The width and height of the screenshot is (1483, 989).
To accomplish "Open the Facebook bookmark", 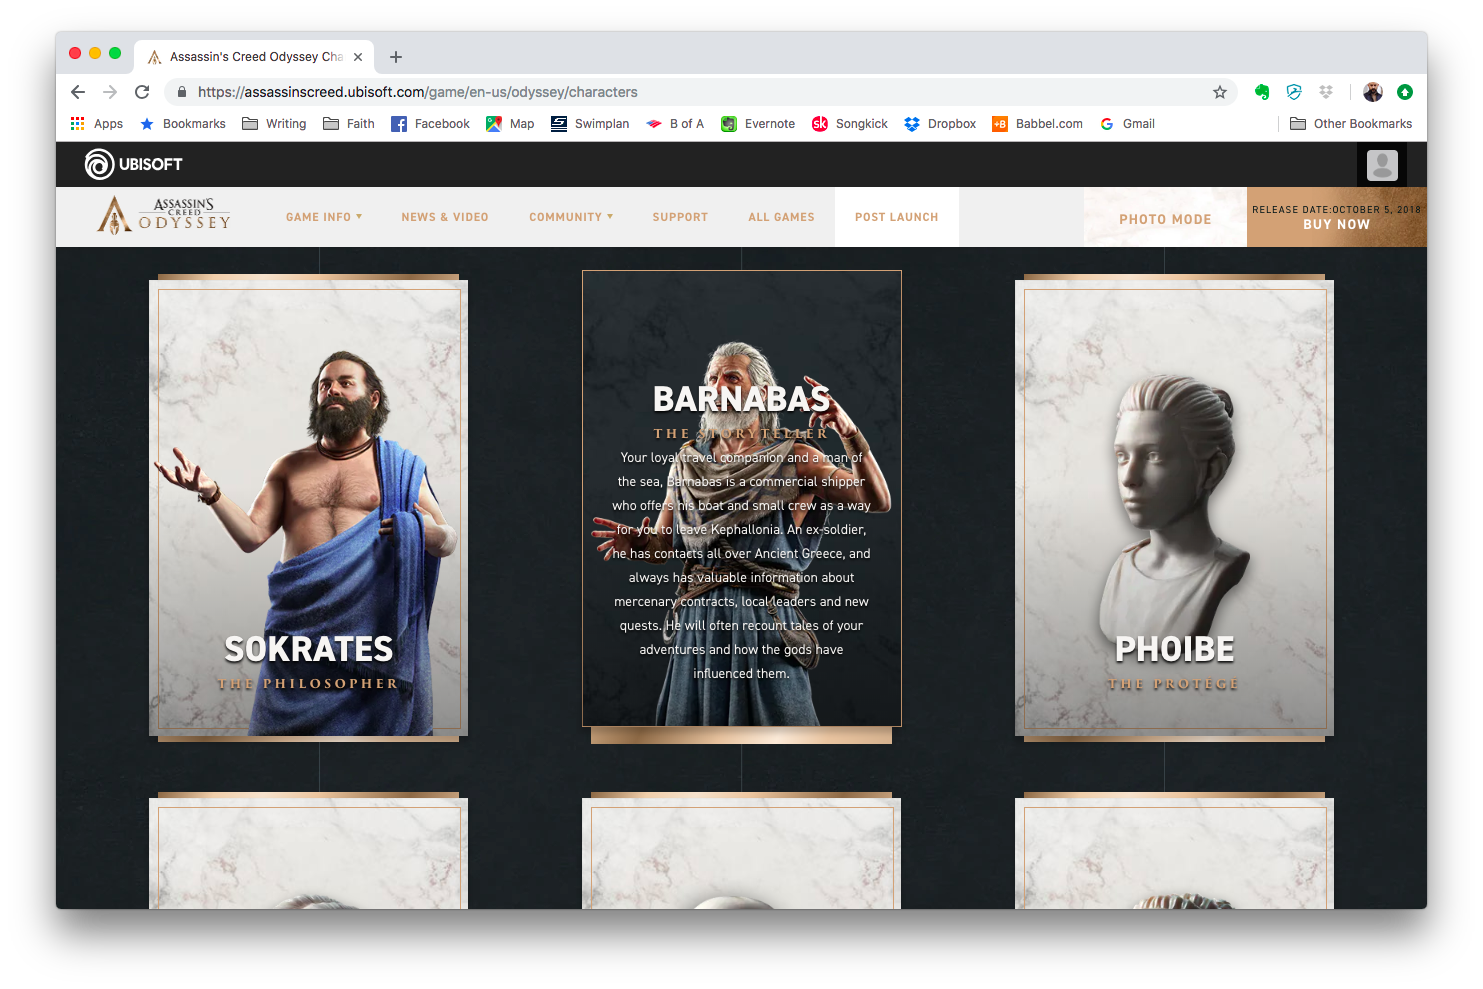I will point(430,124).
